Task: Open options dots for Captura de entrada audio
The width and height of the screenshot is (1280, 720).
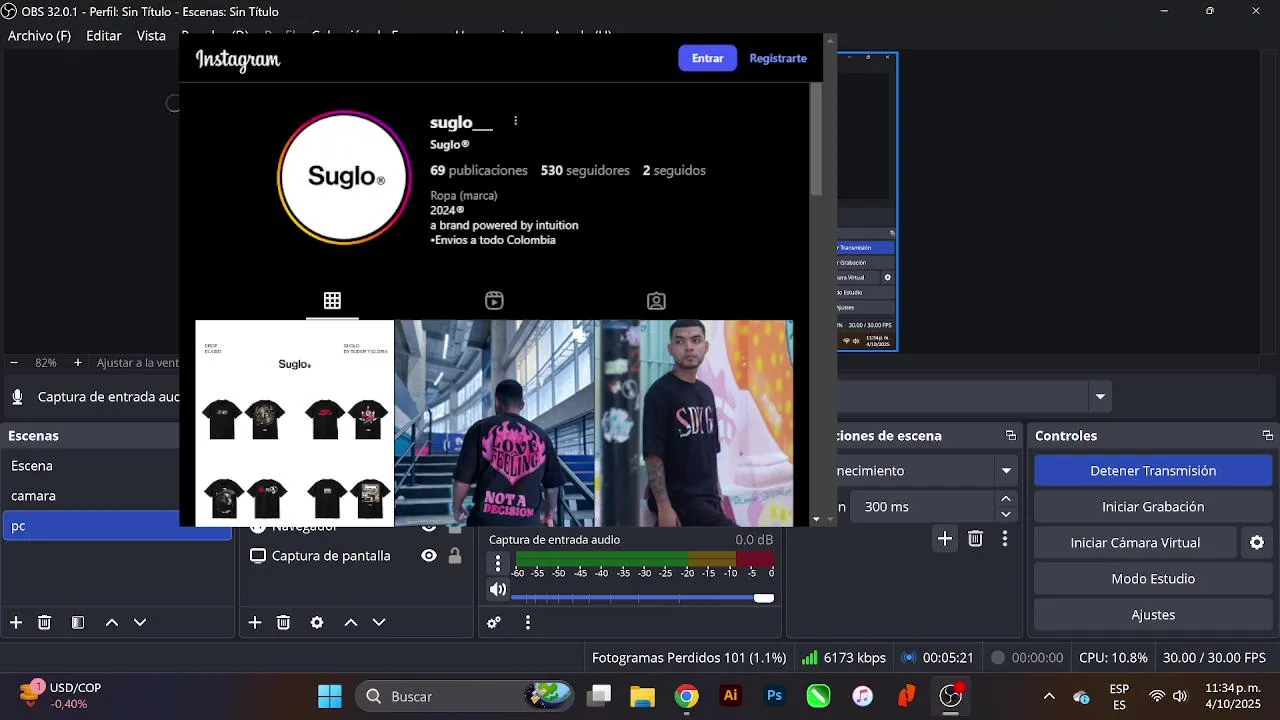Action: coord(498,564)
